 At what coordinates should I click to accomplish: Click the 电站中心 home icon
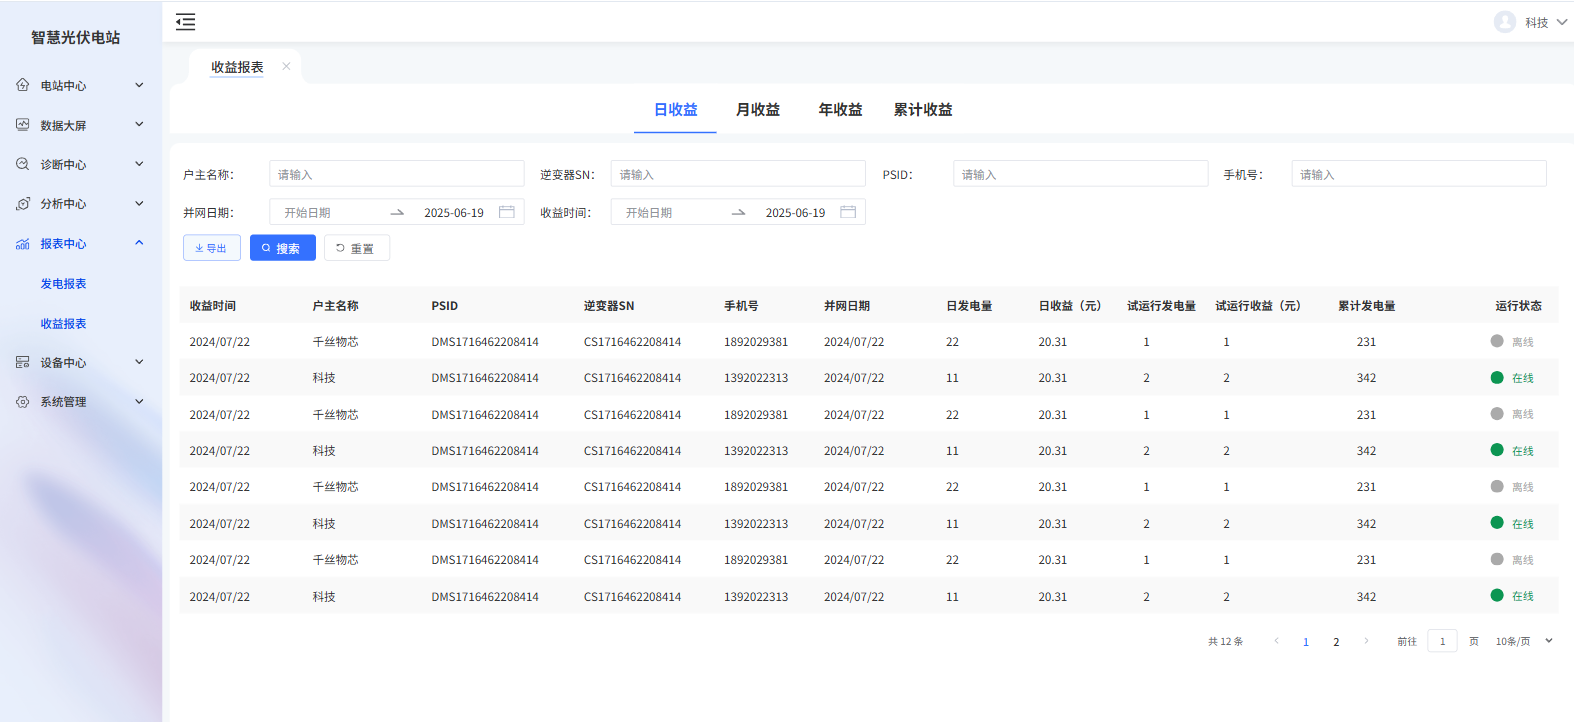pyautogui.click(x=23, y=85)
